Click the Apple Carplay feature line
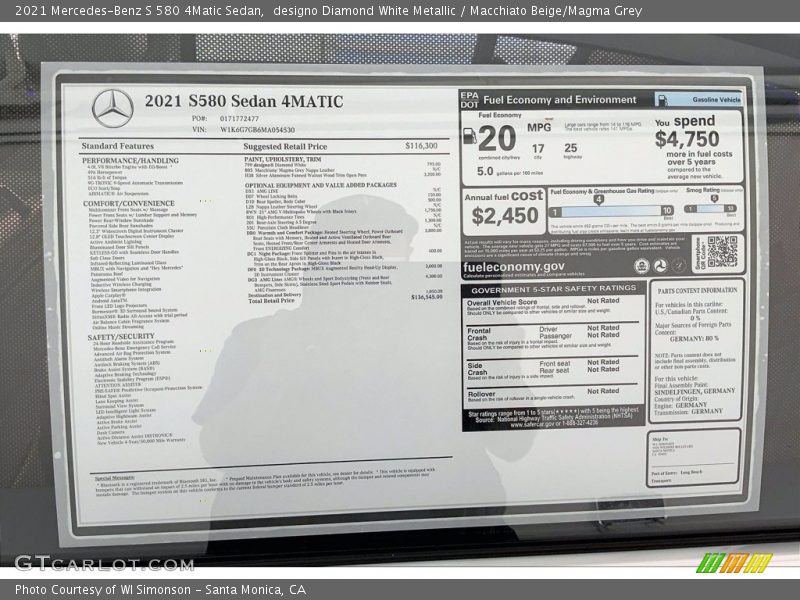800x600 pixels. [108, 295]
